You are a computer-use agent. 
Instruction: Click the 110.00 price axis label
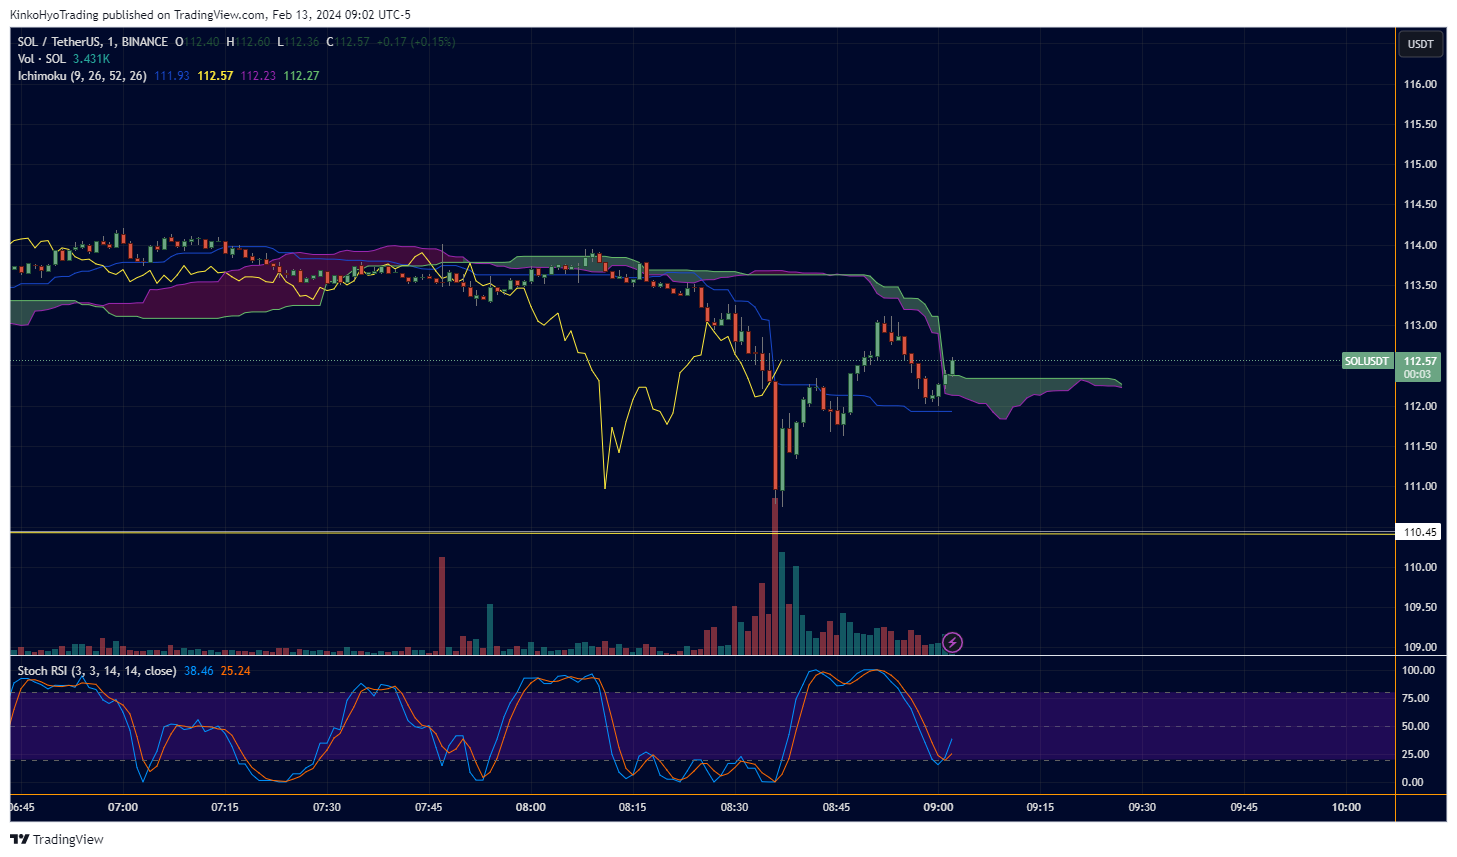pos(1420,567)
